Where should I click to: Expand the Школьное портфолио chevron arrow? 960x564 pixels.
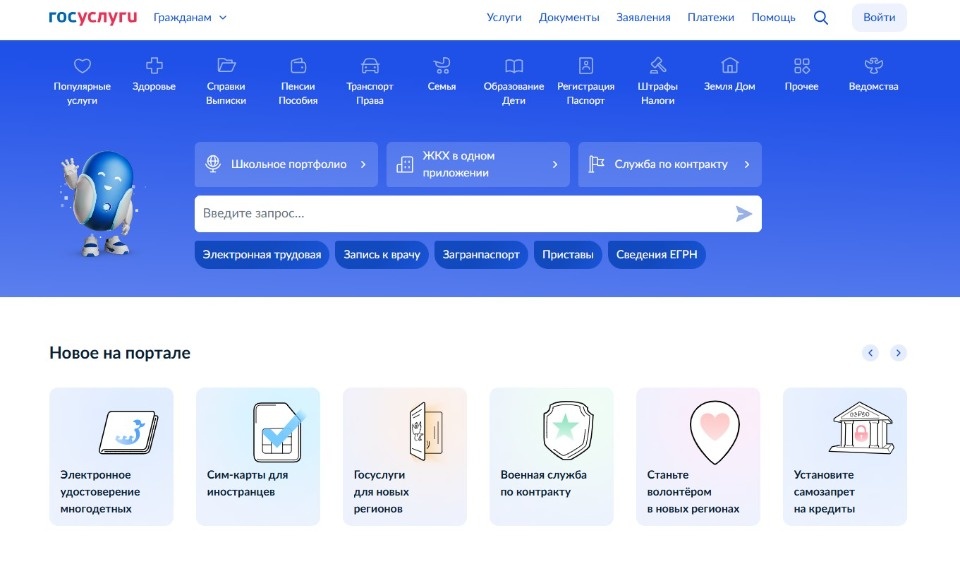click(363, 164)
